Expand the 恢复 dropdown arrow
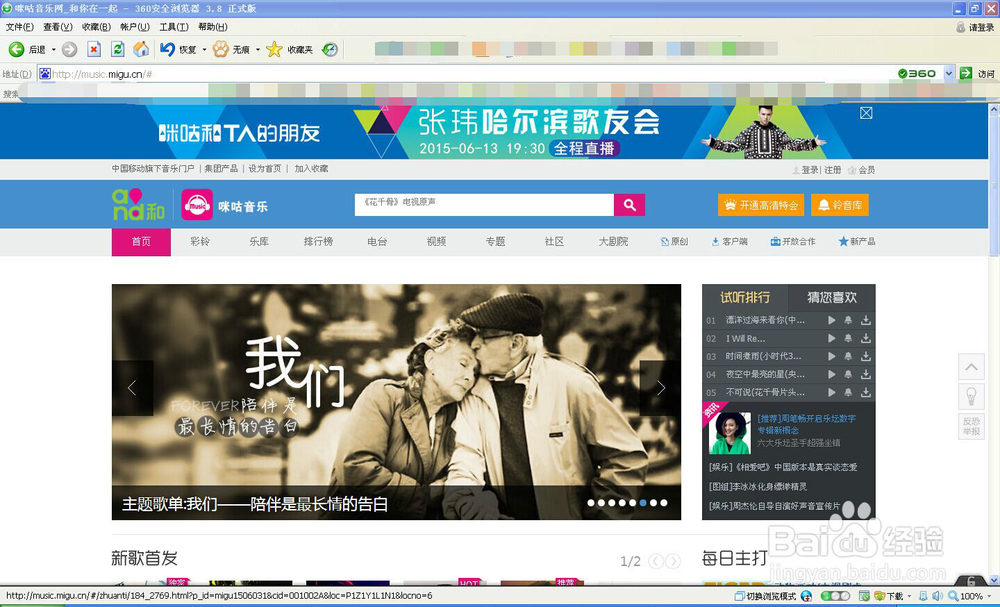Viewport: 1000px width, 607px height. (x=204, y=50)
